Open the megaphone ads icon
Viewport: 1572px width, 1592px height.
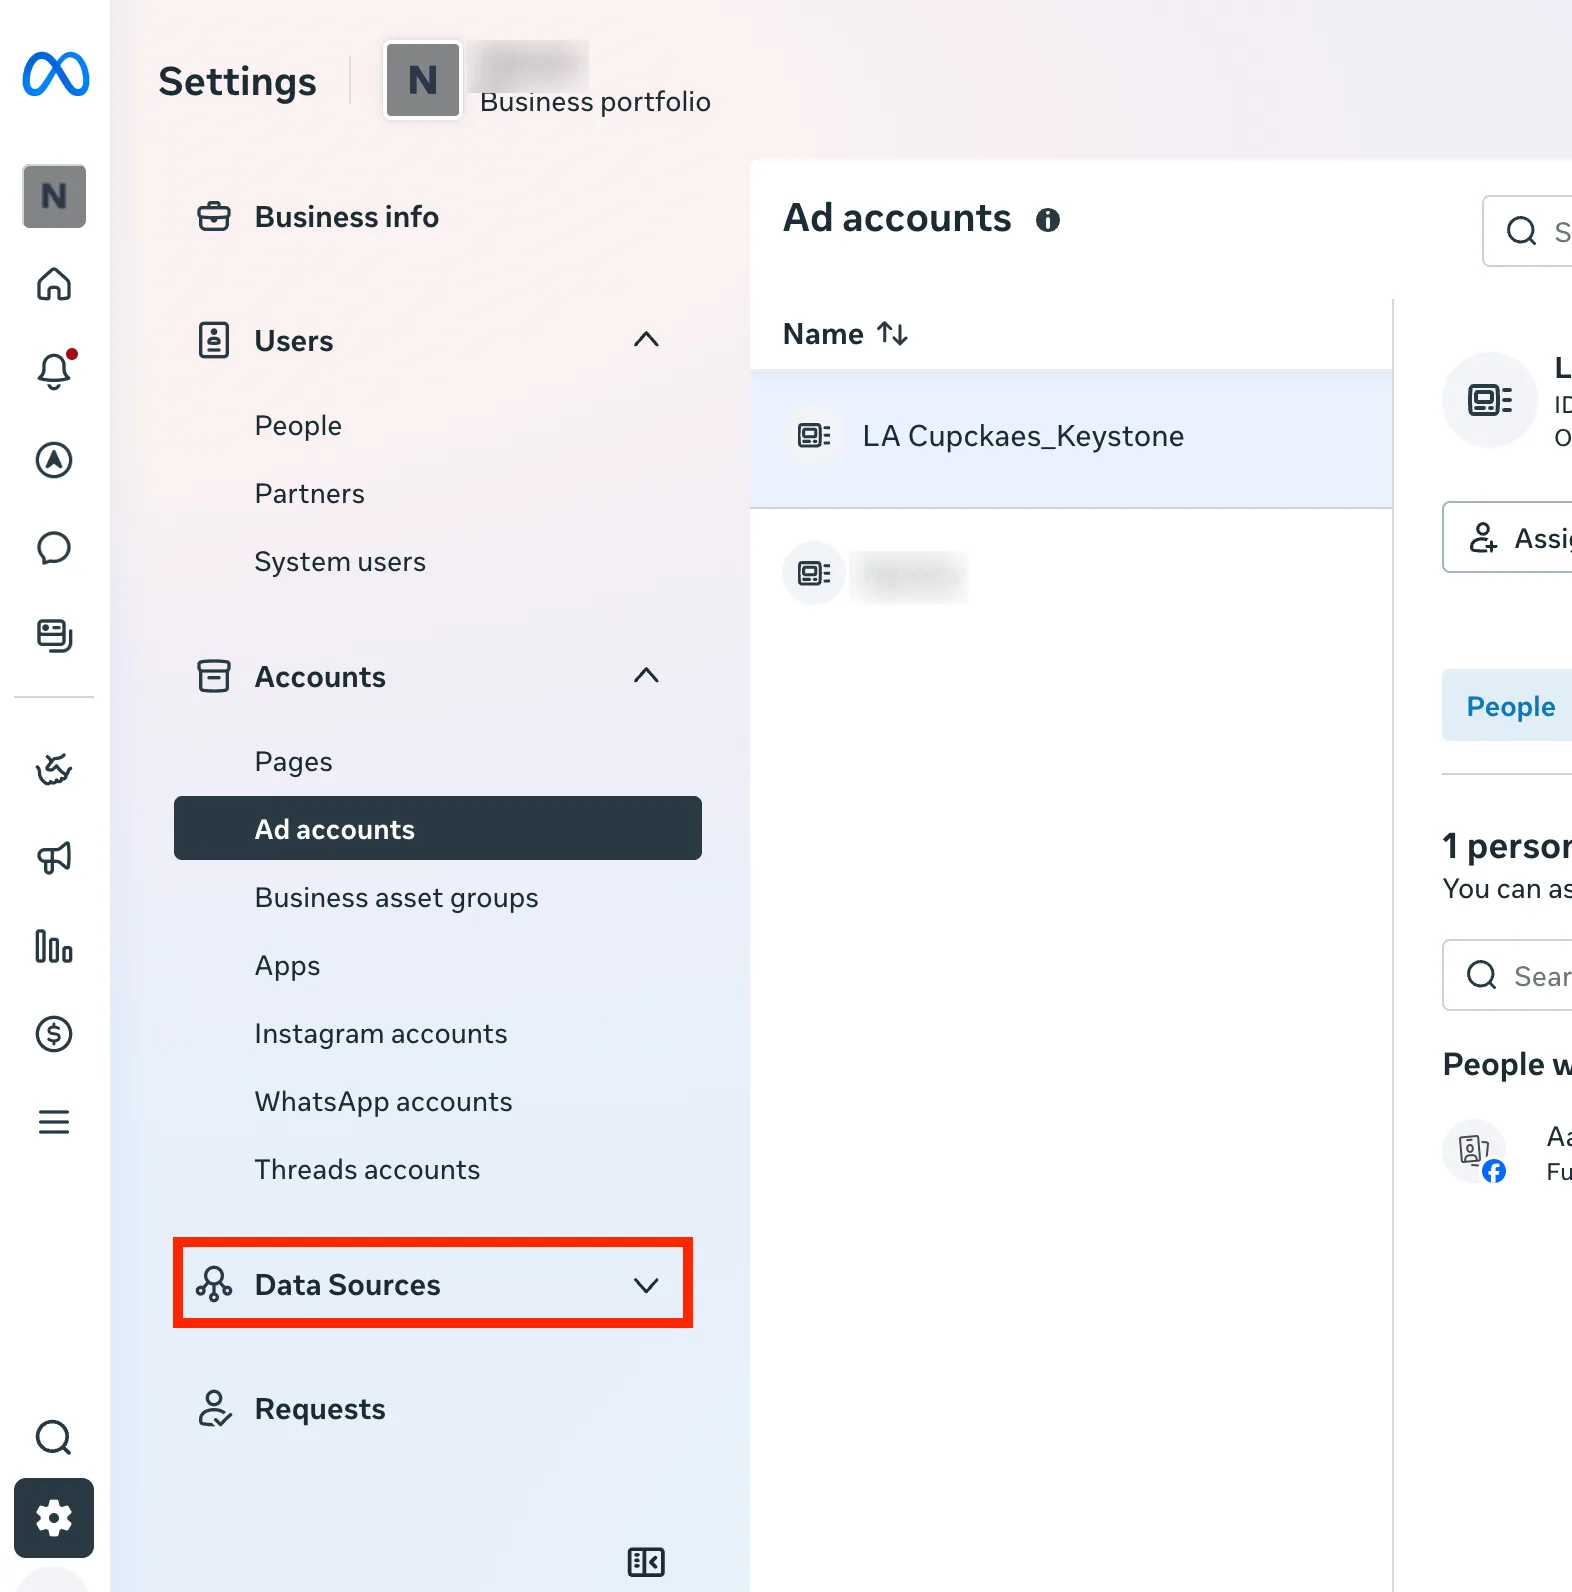(x=54, y=857)
